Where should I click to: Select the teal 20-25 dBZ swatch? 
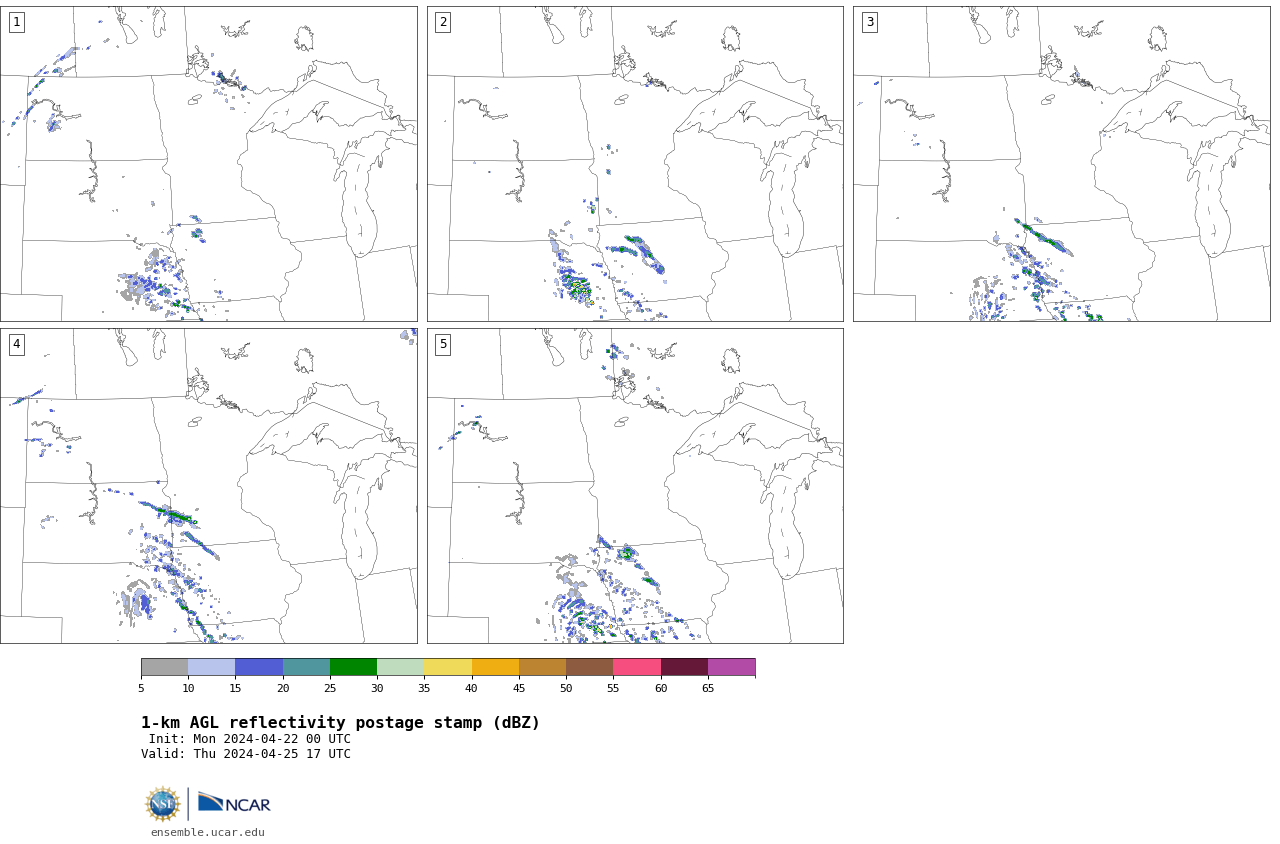coord(306,667)
